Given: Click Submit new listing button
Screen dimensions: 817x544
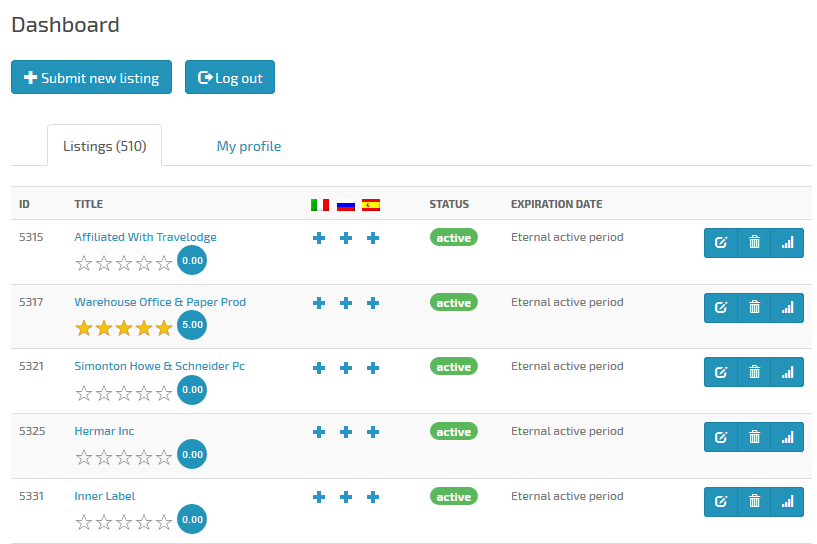Looking at the screenshot, I should point(91,77).
